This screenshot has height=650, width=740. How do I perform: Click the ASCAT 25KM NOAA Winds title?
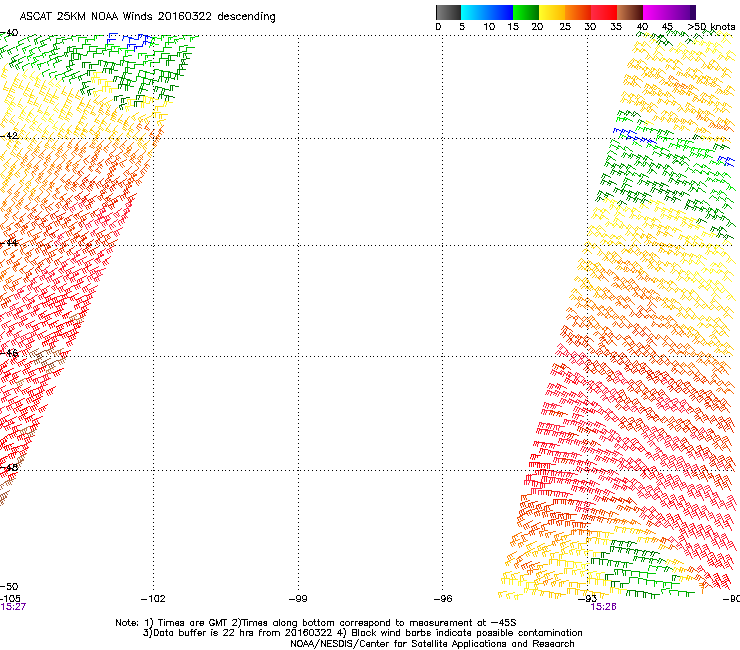coord(147,17)
